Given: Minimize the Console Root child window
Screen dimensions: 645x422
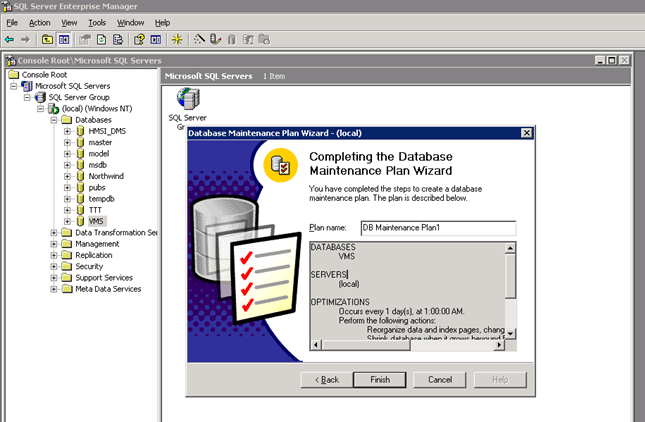Looking at the screenshot, I should point(600,60).
